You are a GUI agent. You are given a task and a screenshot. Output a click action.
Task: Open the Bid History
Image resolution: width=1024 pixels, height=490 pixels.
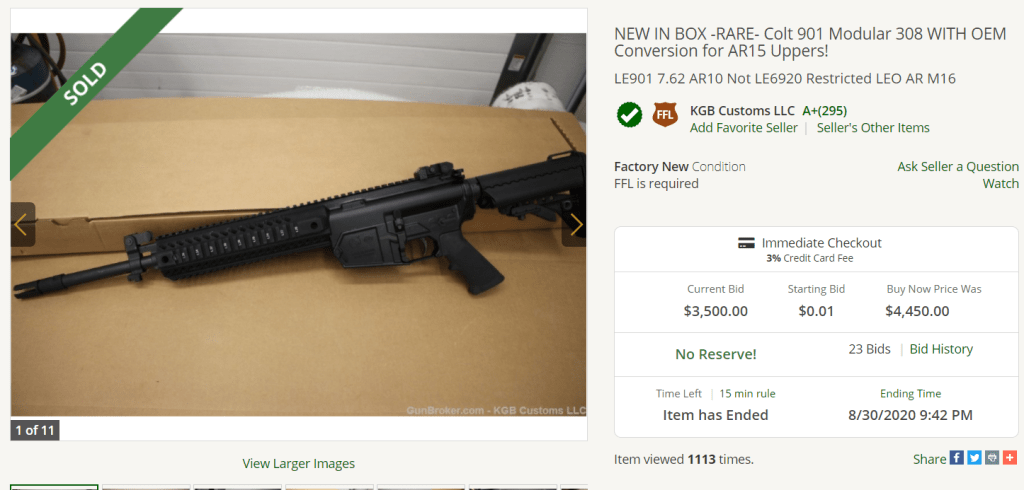(x=940, y=350)
